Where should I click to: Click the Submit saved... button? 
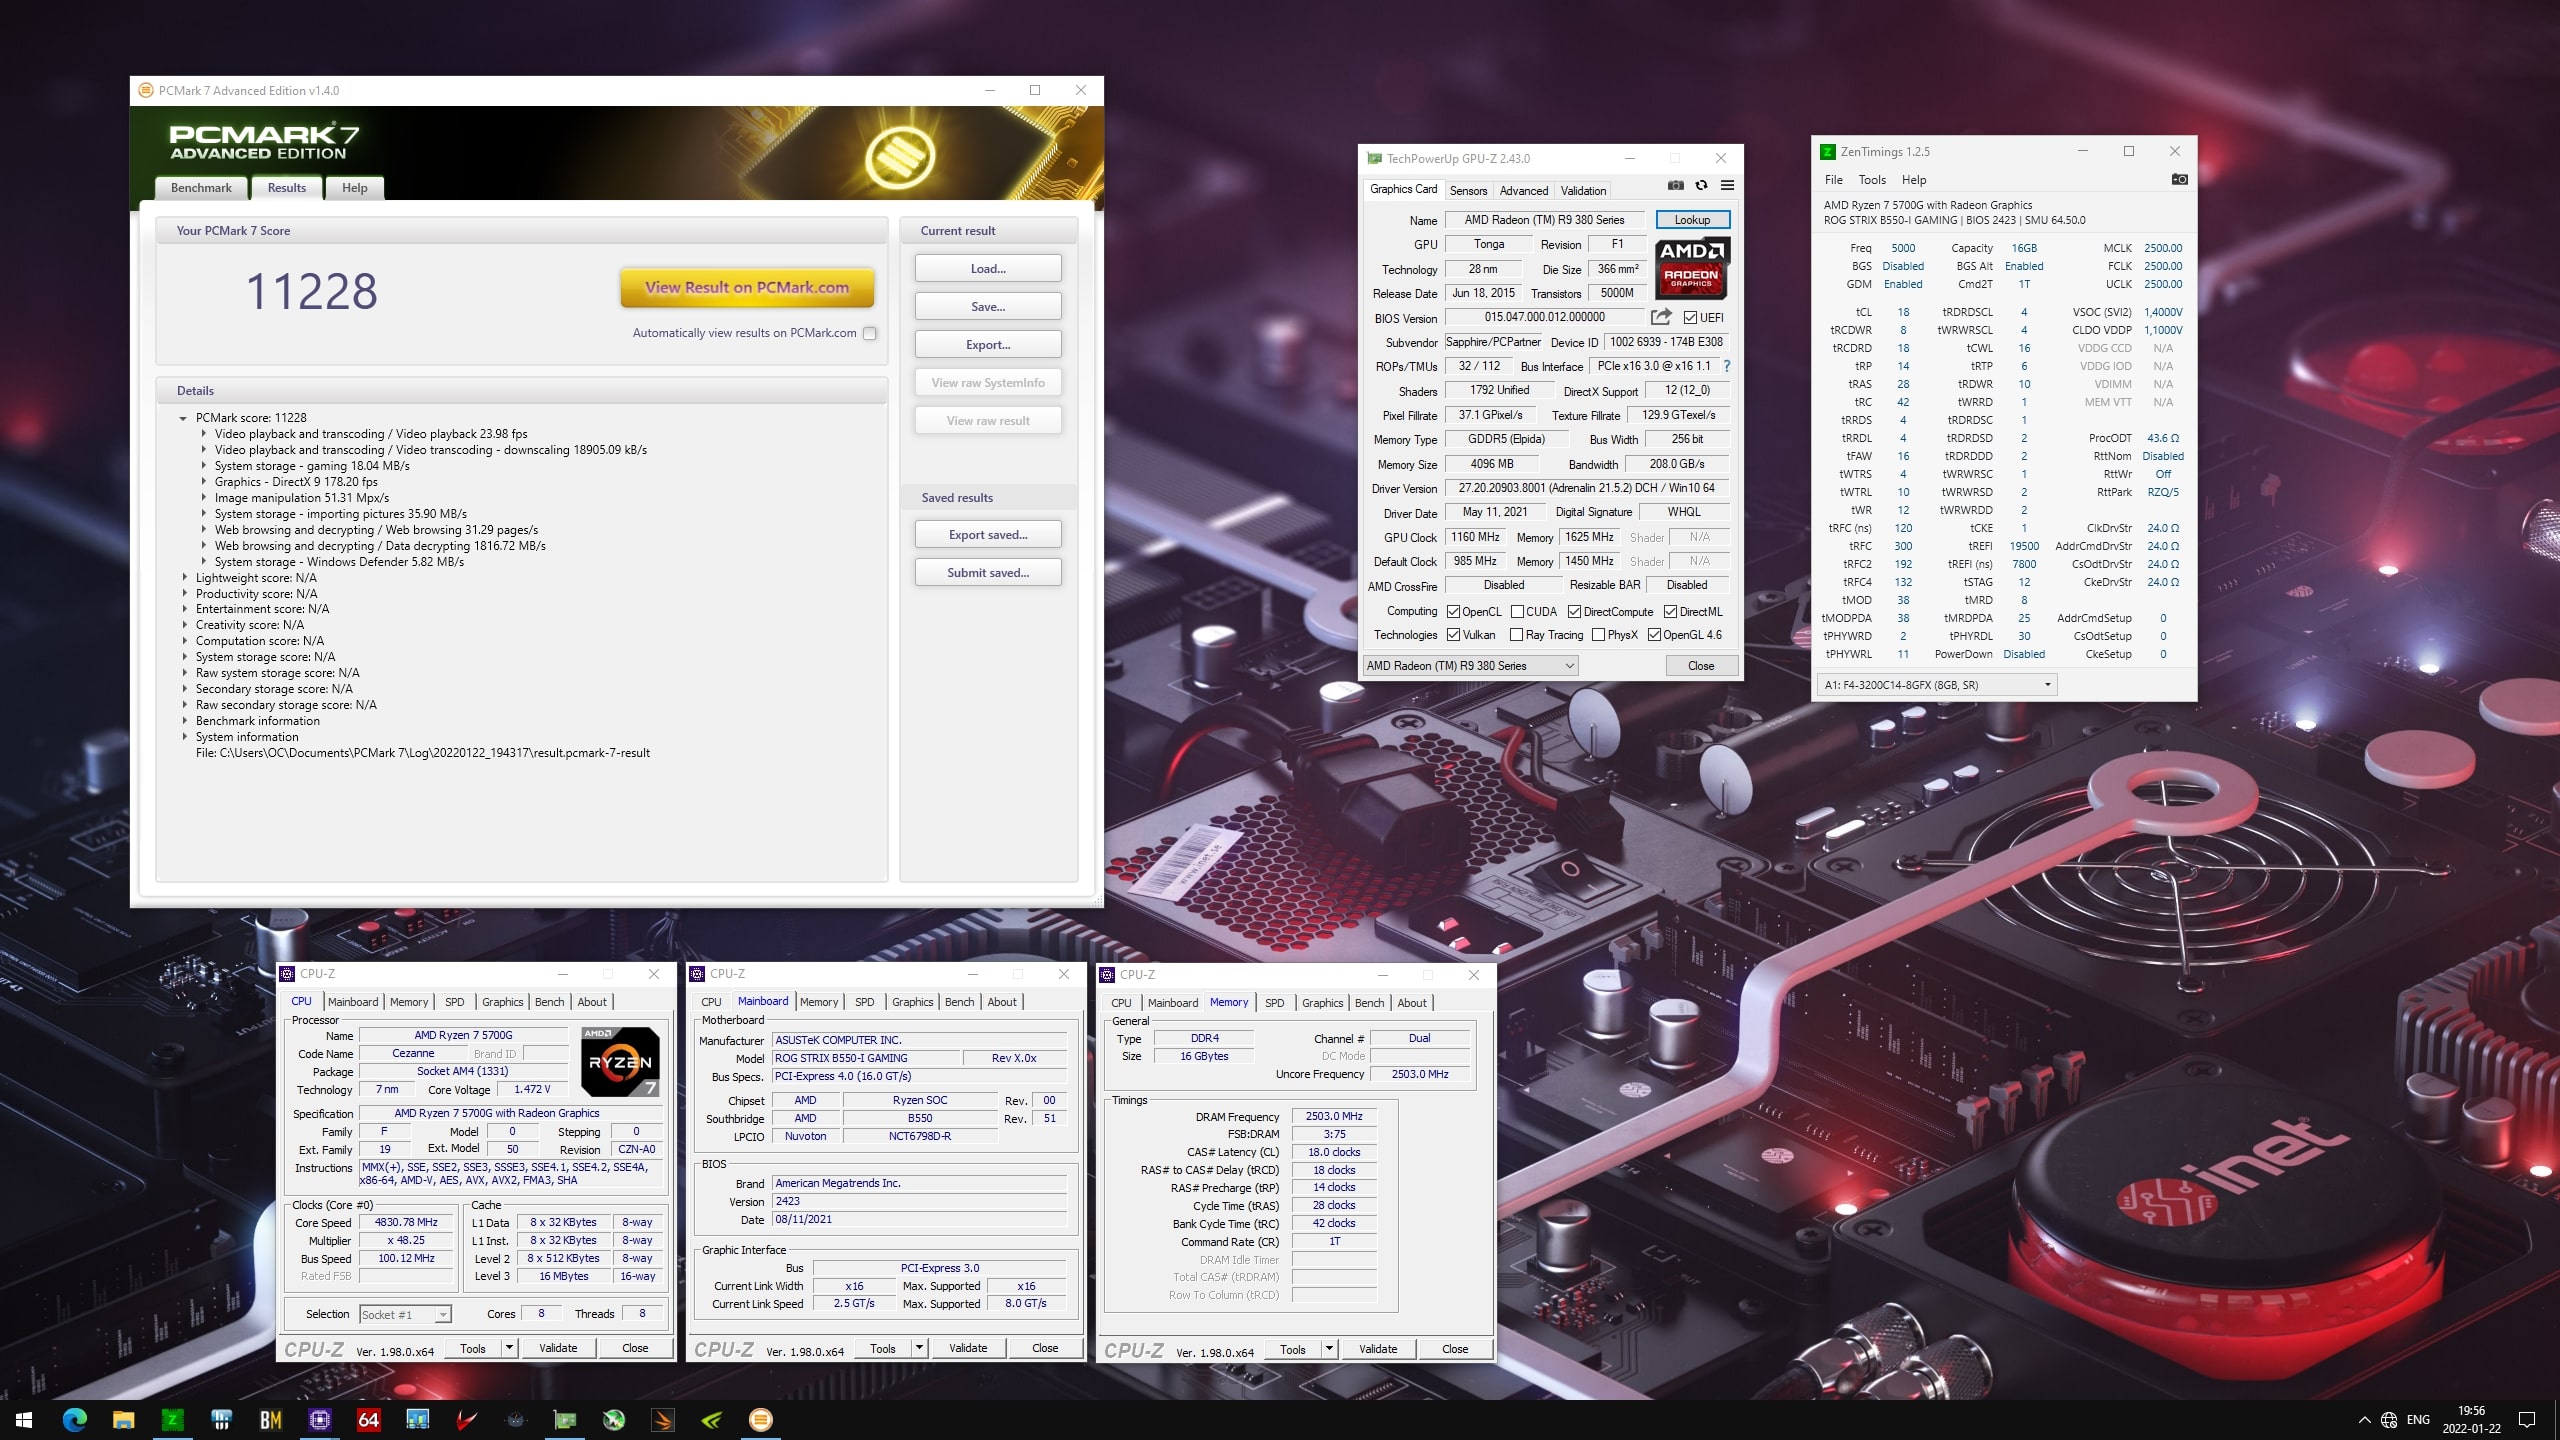click(x=988, y=572)
